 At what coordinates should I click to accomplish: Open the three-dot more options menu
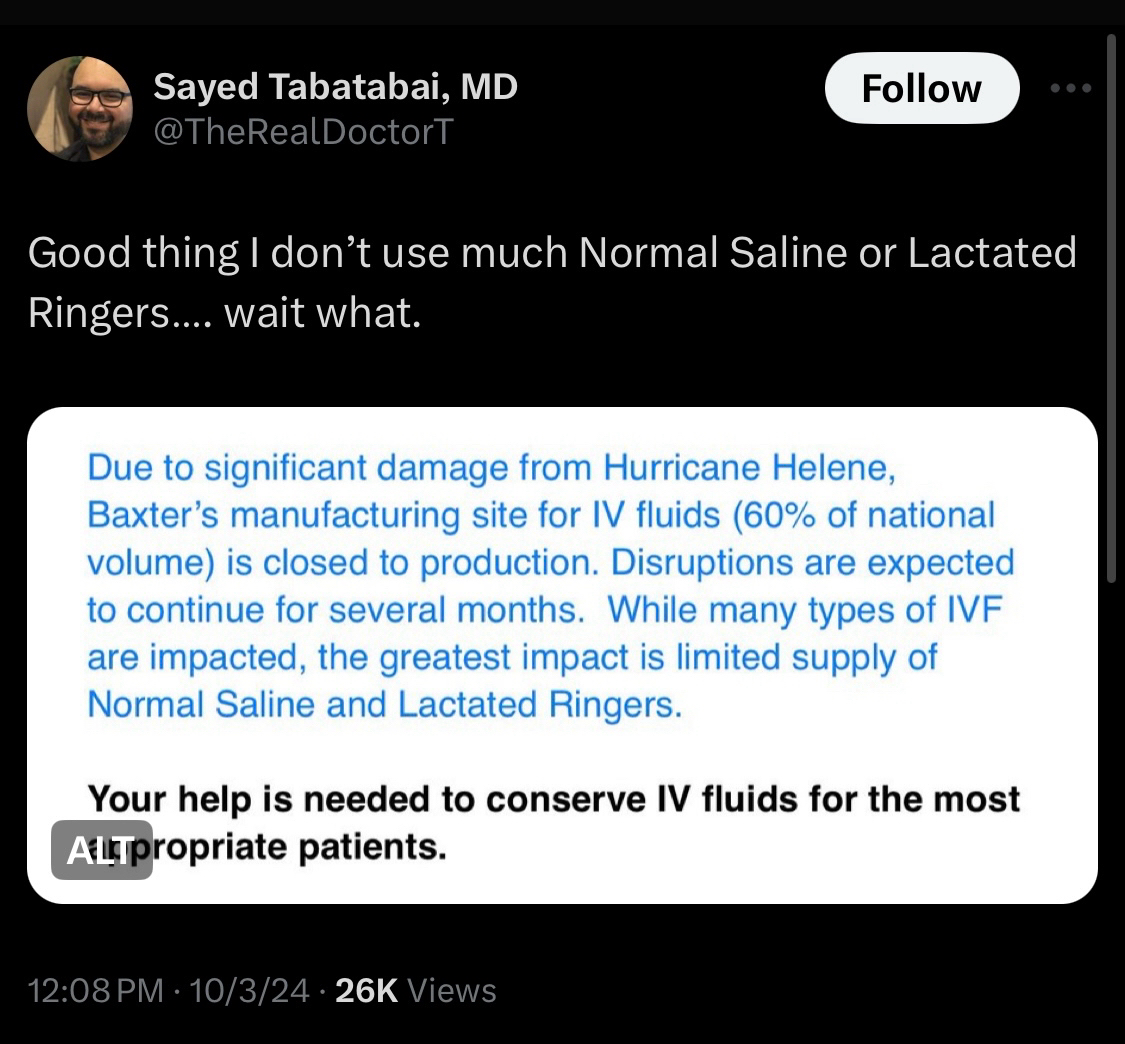click(x=1071, y=88)
